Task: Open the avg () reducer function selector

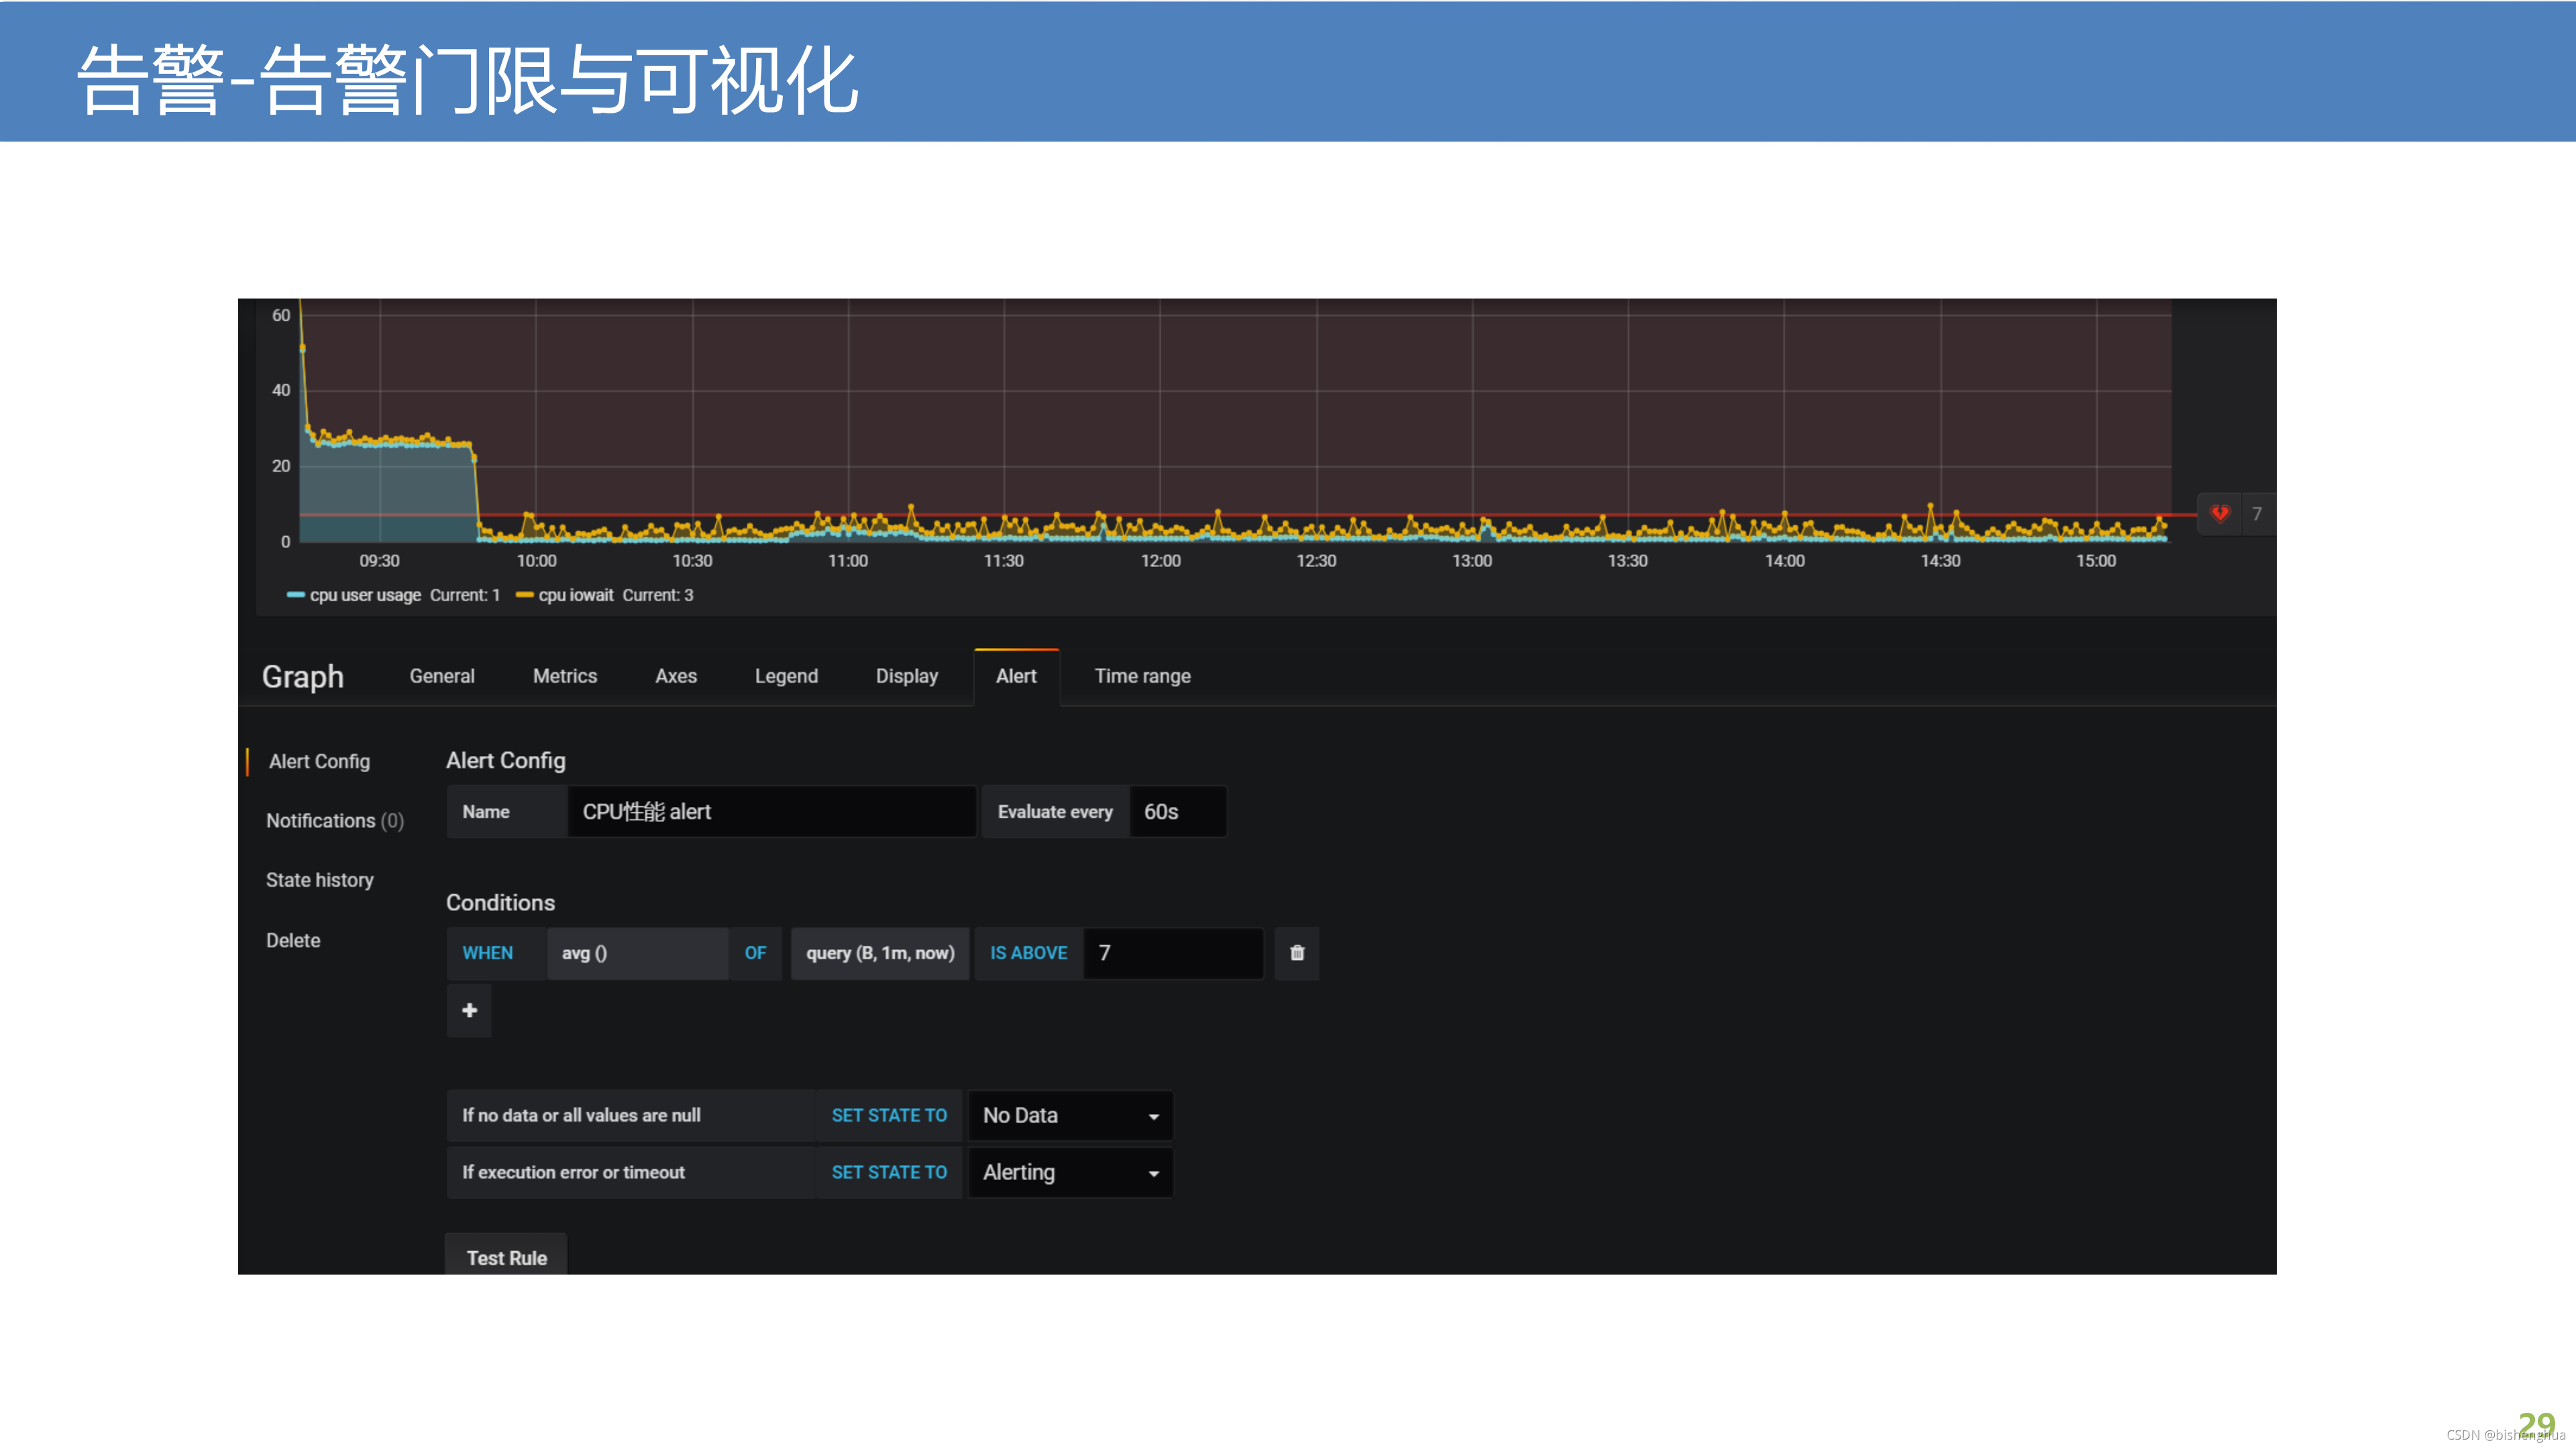Action: click(636, 953)
